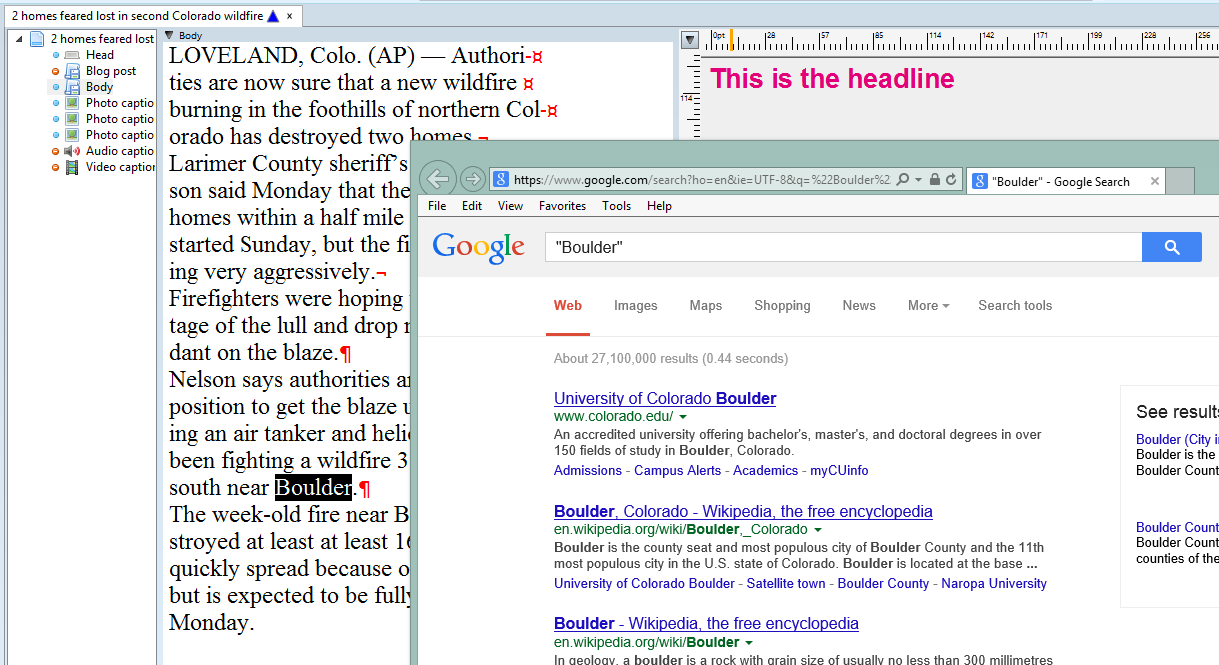Expand the More dropdown in Google results

click(x=929, y=306)
